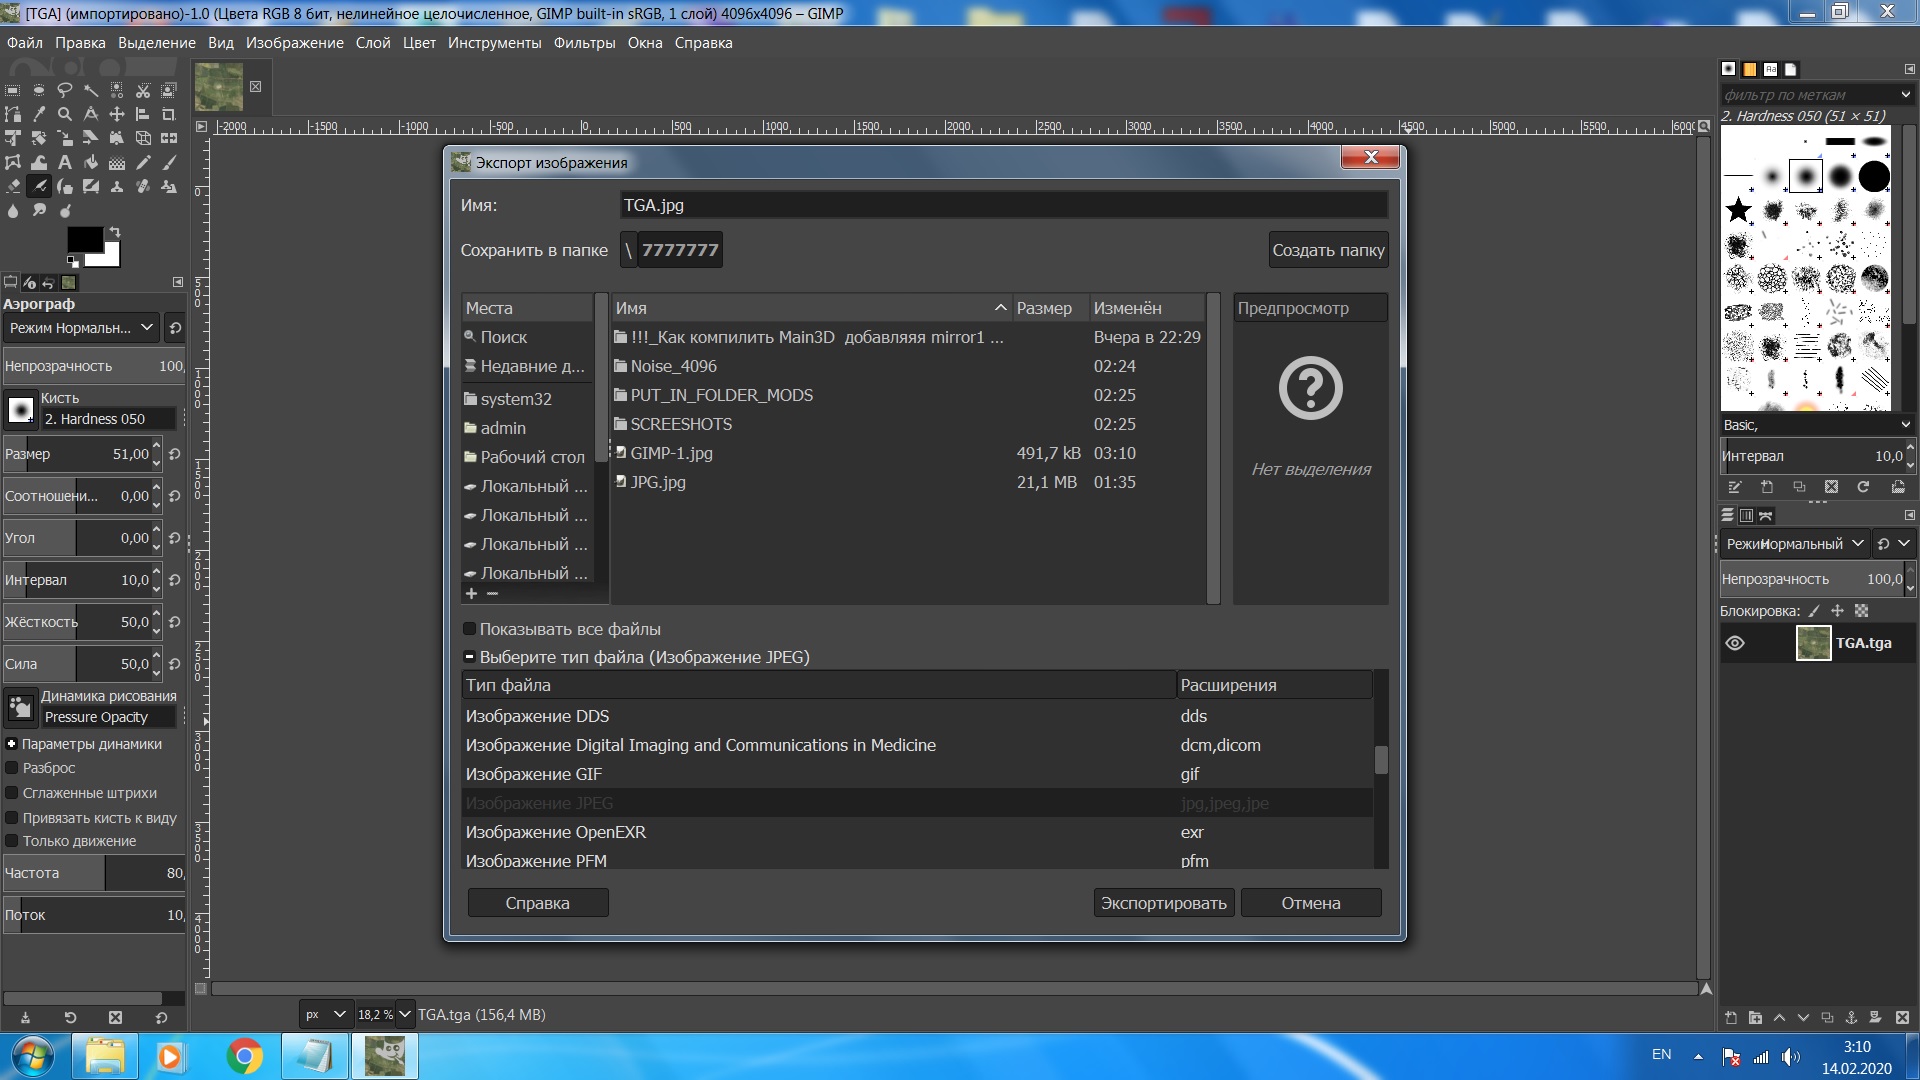The image size is (1920, 1080).
Task: Click the file name field 'TGA.jpg'
Action: [1003, 205]
